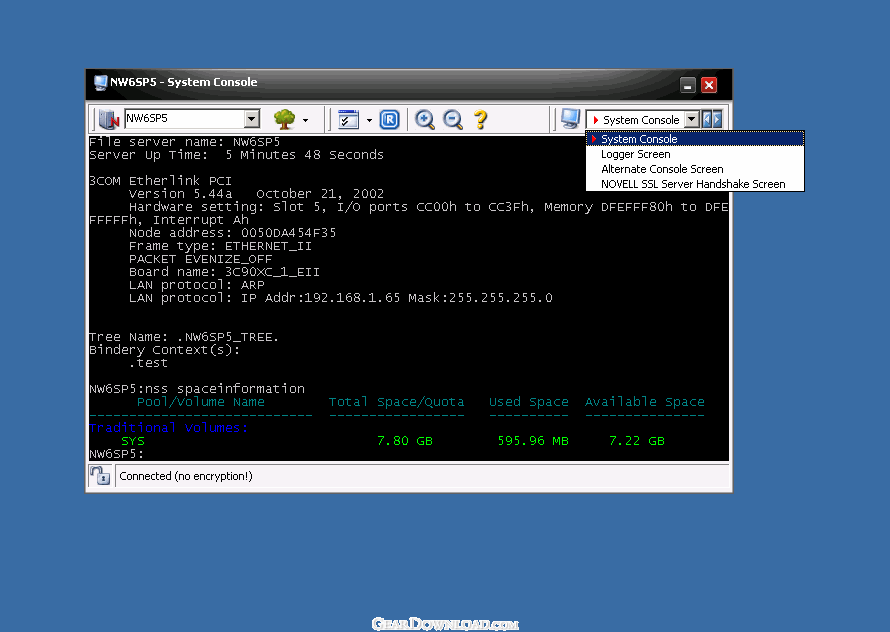Click the 'Traditional Volumes:' label
This screenshot has height=632, width=890.
pos(169,428)
